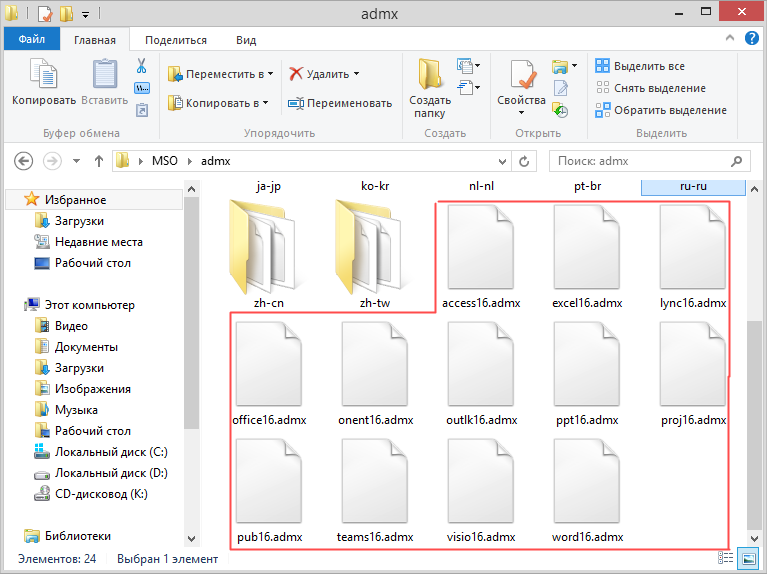This screenshot has width=767, height=574.
Task: Click the copy path icon in clipboard group
Action: coord(142,88)
